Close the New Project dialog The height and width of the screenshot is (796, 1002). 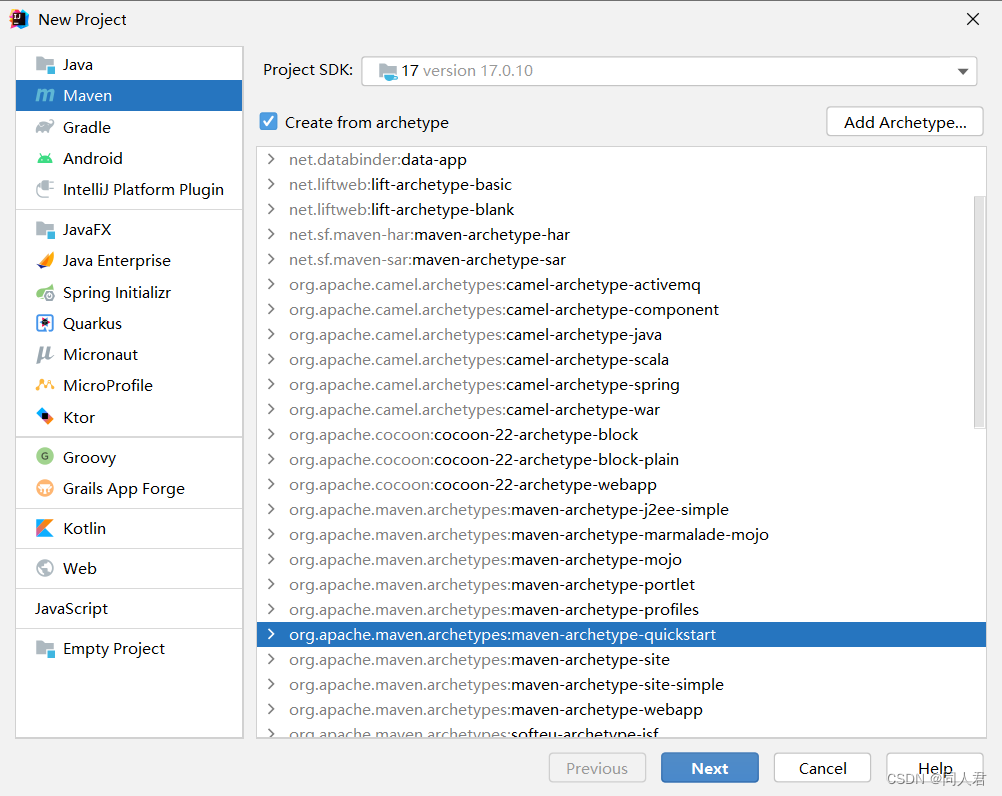973,19
